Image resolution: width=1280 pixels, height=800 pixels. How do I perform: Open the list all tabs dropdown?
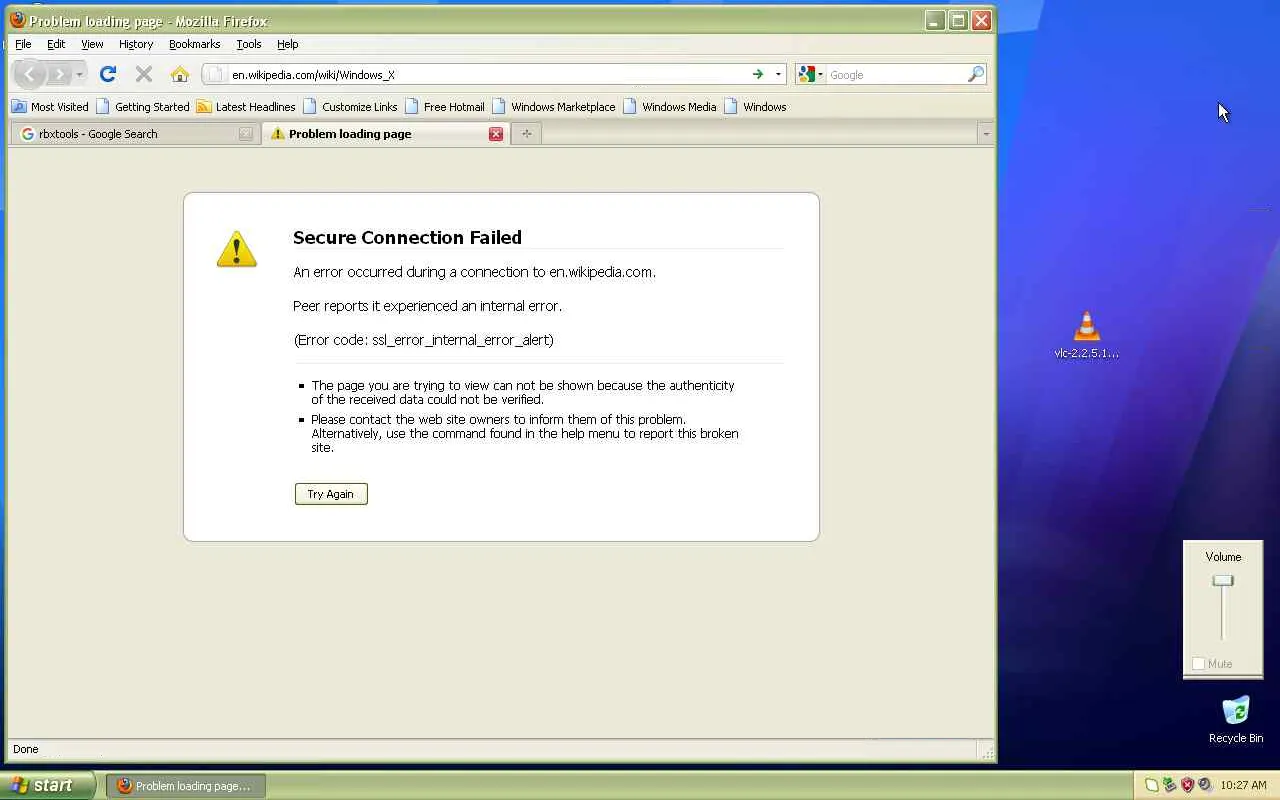(985, 134)
